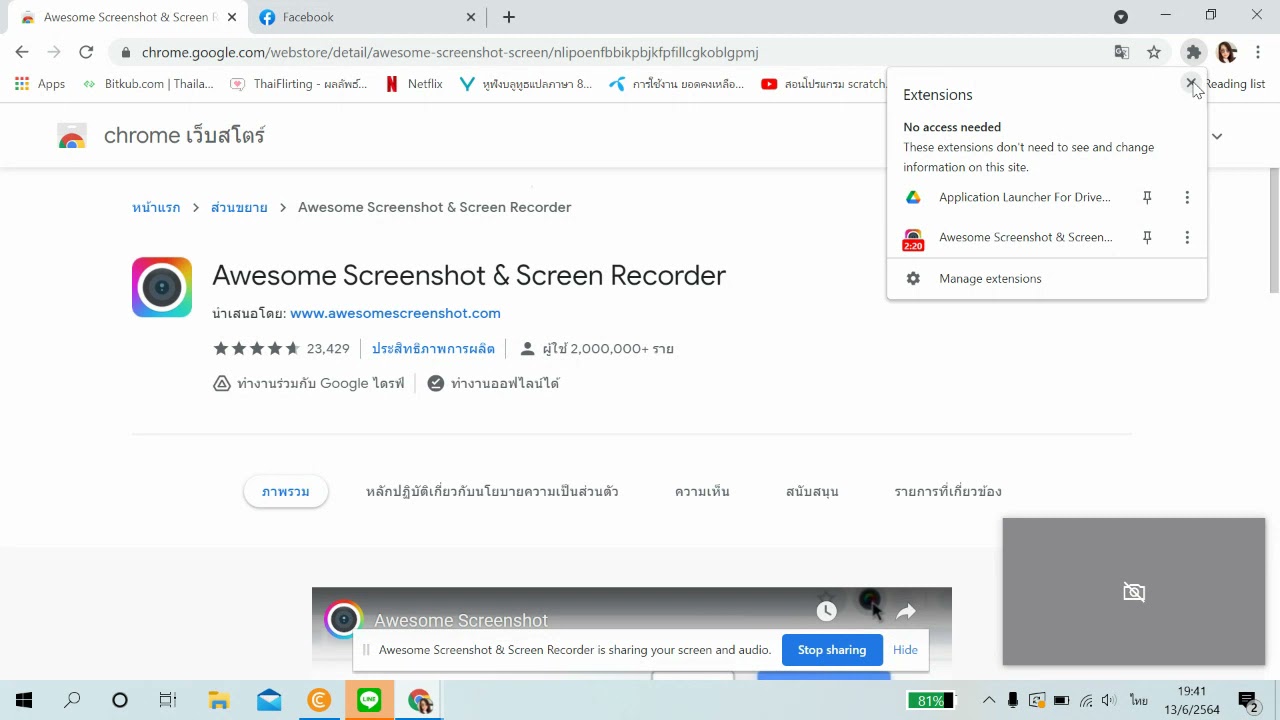This screenshot has width=1280, height=720.
Task: Open the notification center icon
Action: pos(1248,701)
